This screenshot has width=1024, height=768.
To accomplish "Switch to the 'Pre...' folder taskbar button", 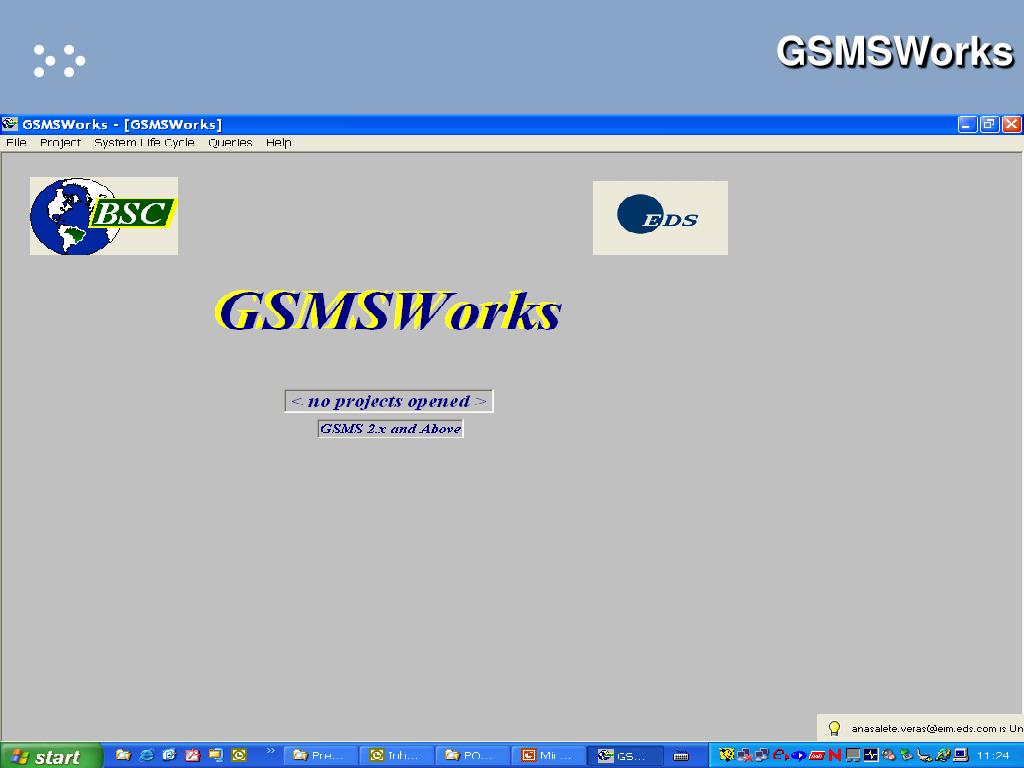I will point(321,756).
